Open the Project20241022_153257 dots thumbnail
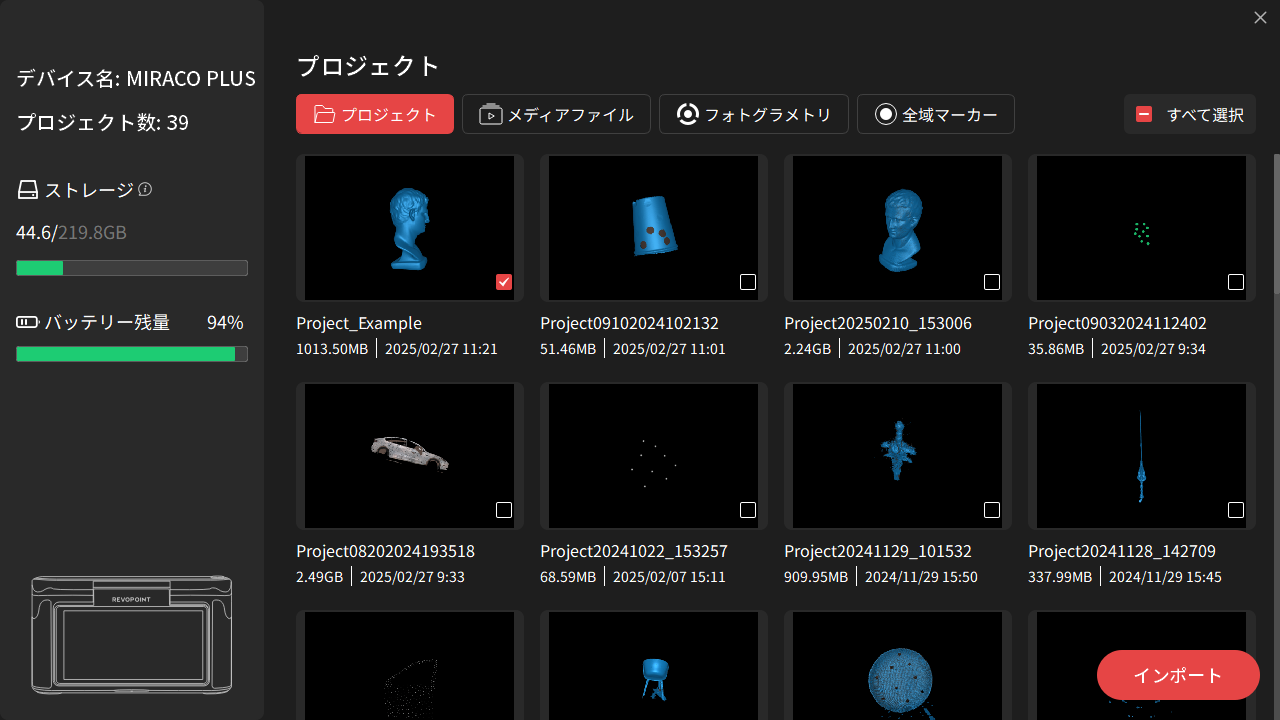The image size is (1280, 720). 654,456
